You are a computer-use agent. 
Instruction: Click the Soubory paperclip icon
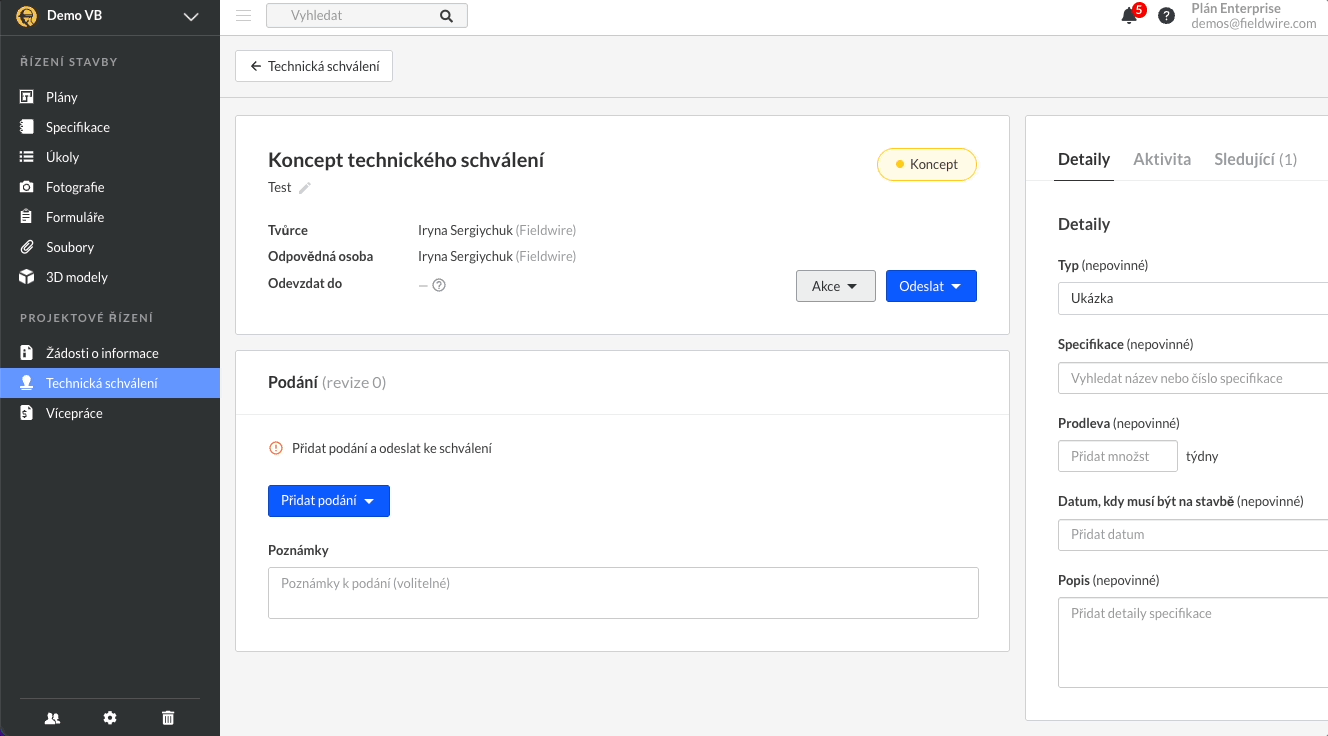(x=27, y=247)
